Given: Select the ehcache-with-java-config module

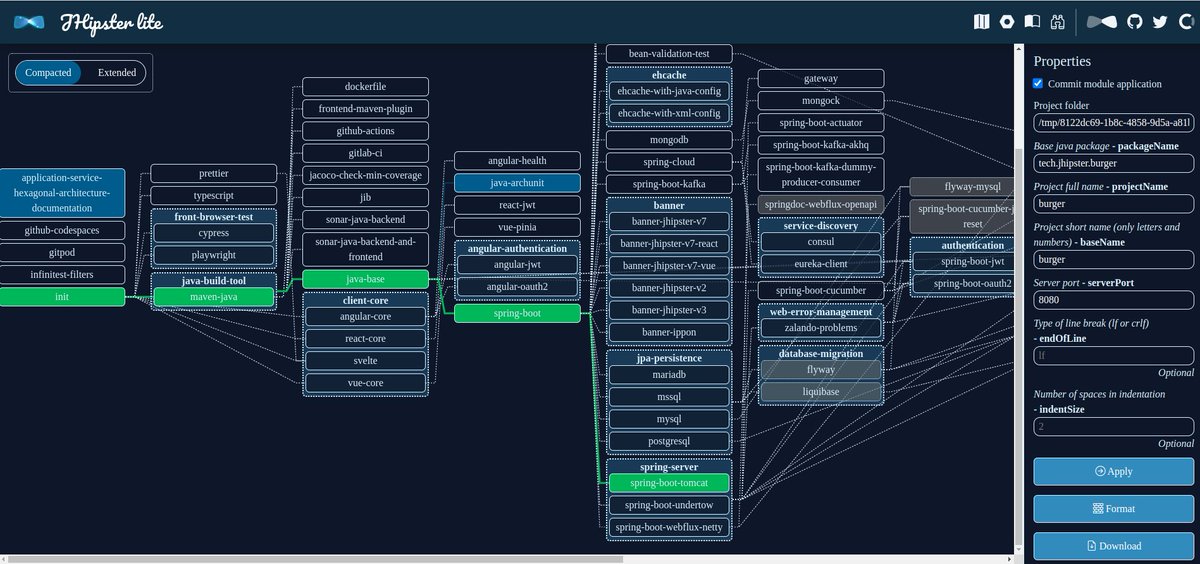Looking at the screenshot, I should click(669, 91).
